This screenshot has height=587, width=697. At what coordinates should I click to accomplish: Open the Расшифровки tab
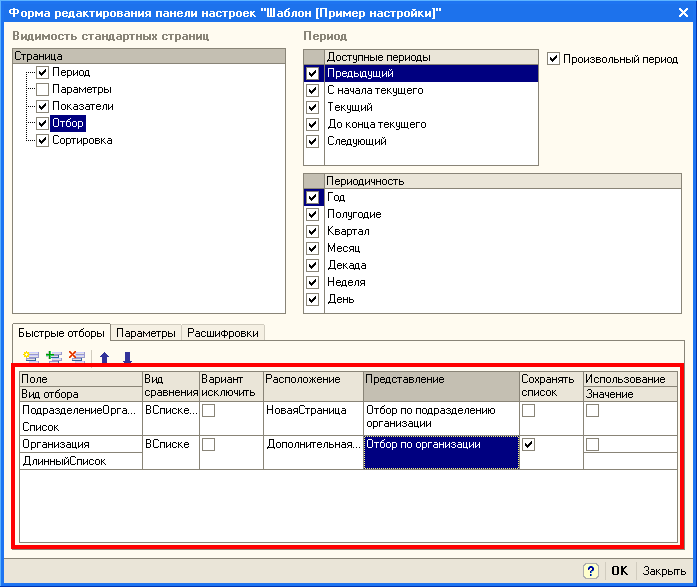[223, 333]
